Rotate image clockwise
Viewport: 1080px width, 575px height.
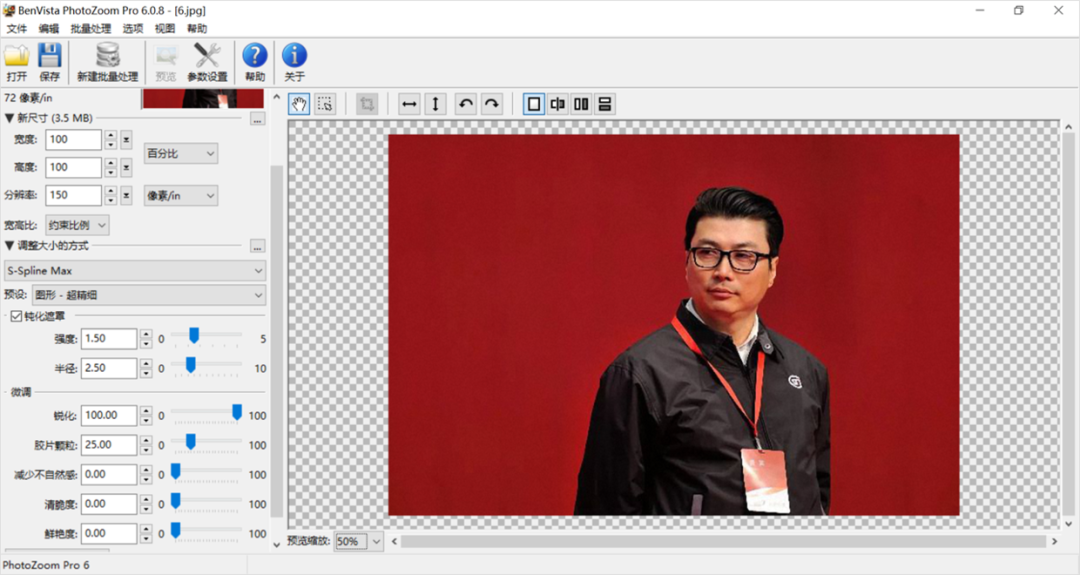click(x=492, y=104)
